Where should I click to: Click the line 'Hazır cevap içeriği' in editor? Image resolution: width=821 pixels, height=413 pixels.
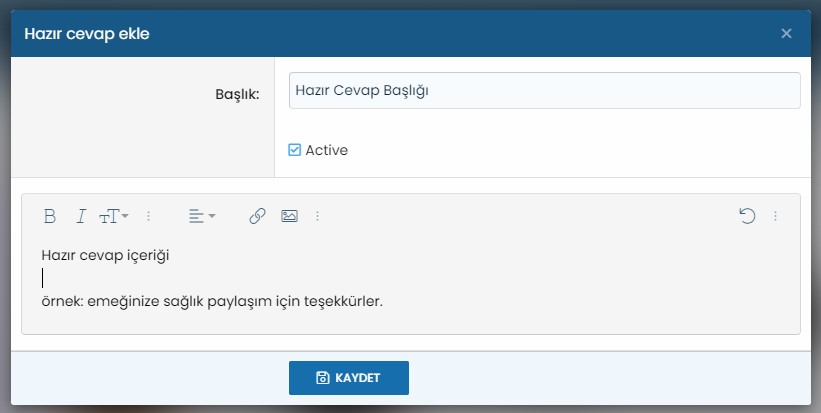click(x=105, y=256)
